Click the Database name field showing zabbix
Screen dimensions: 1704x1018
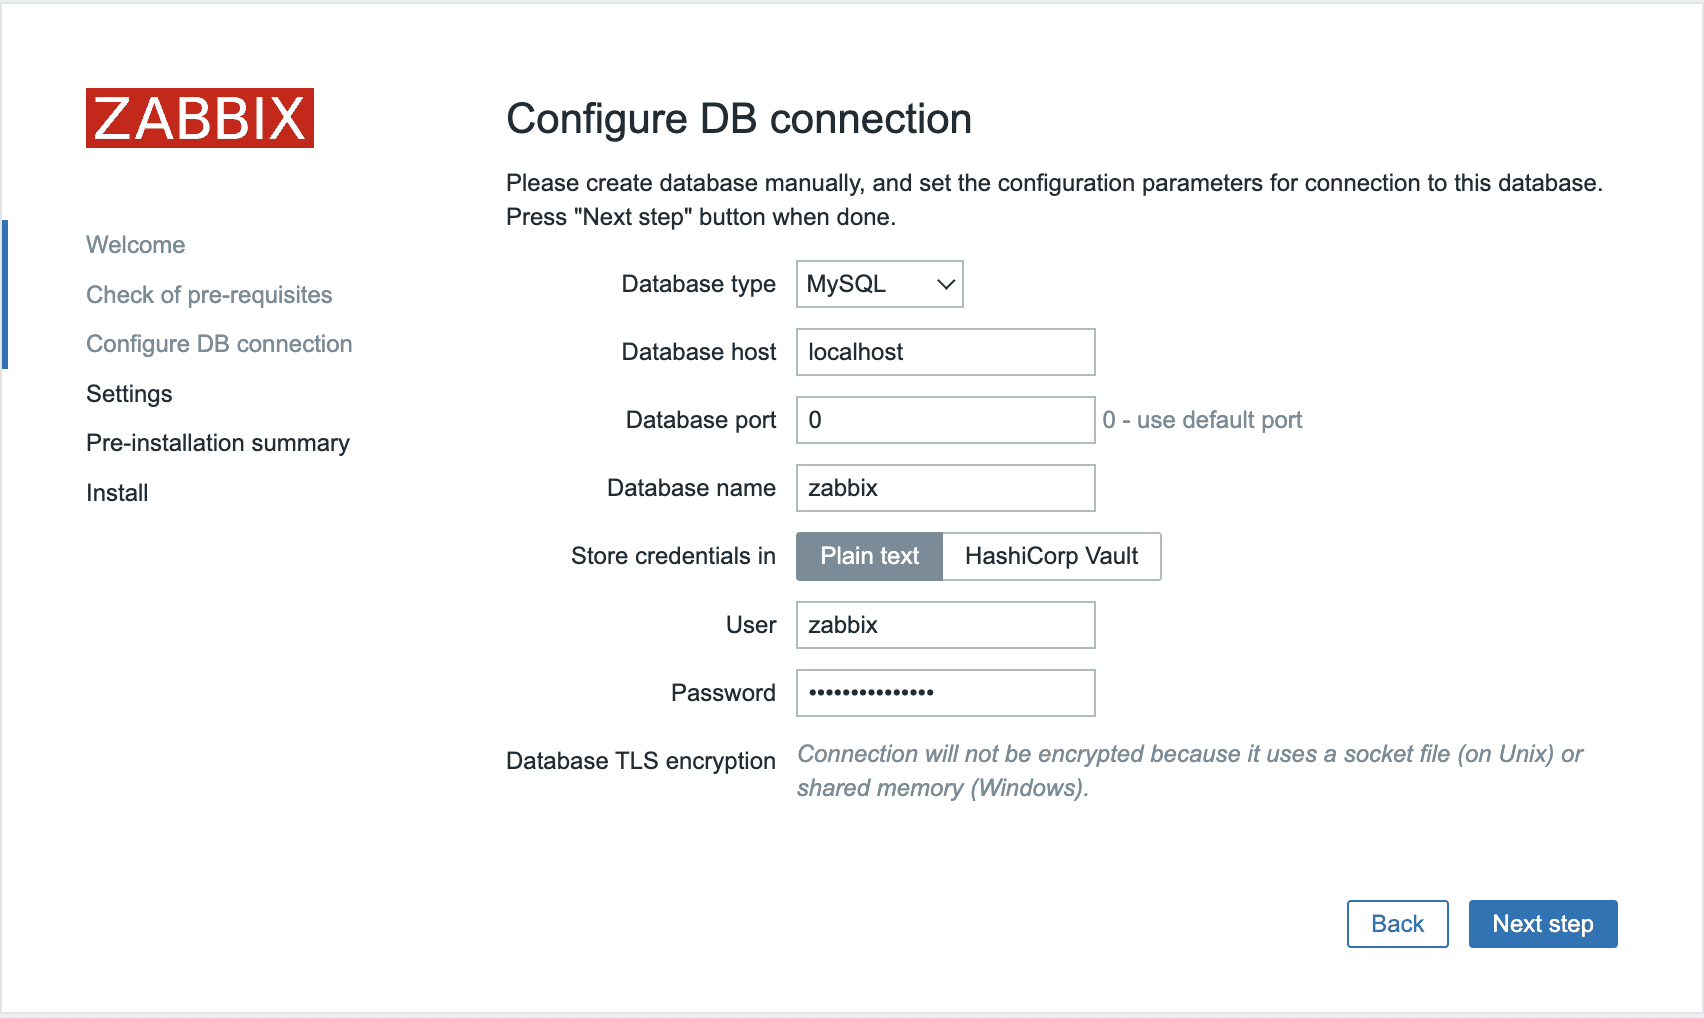944,488
